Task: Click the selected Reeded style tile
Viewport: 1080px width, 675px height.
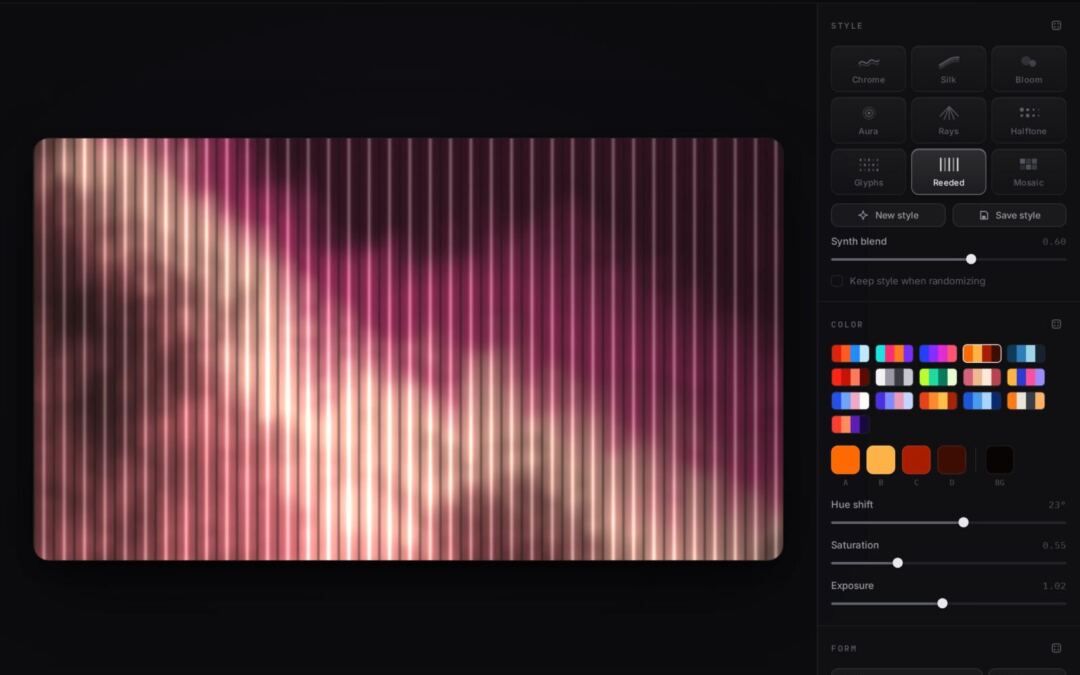Action: point(948,172)
